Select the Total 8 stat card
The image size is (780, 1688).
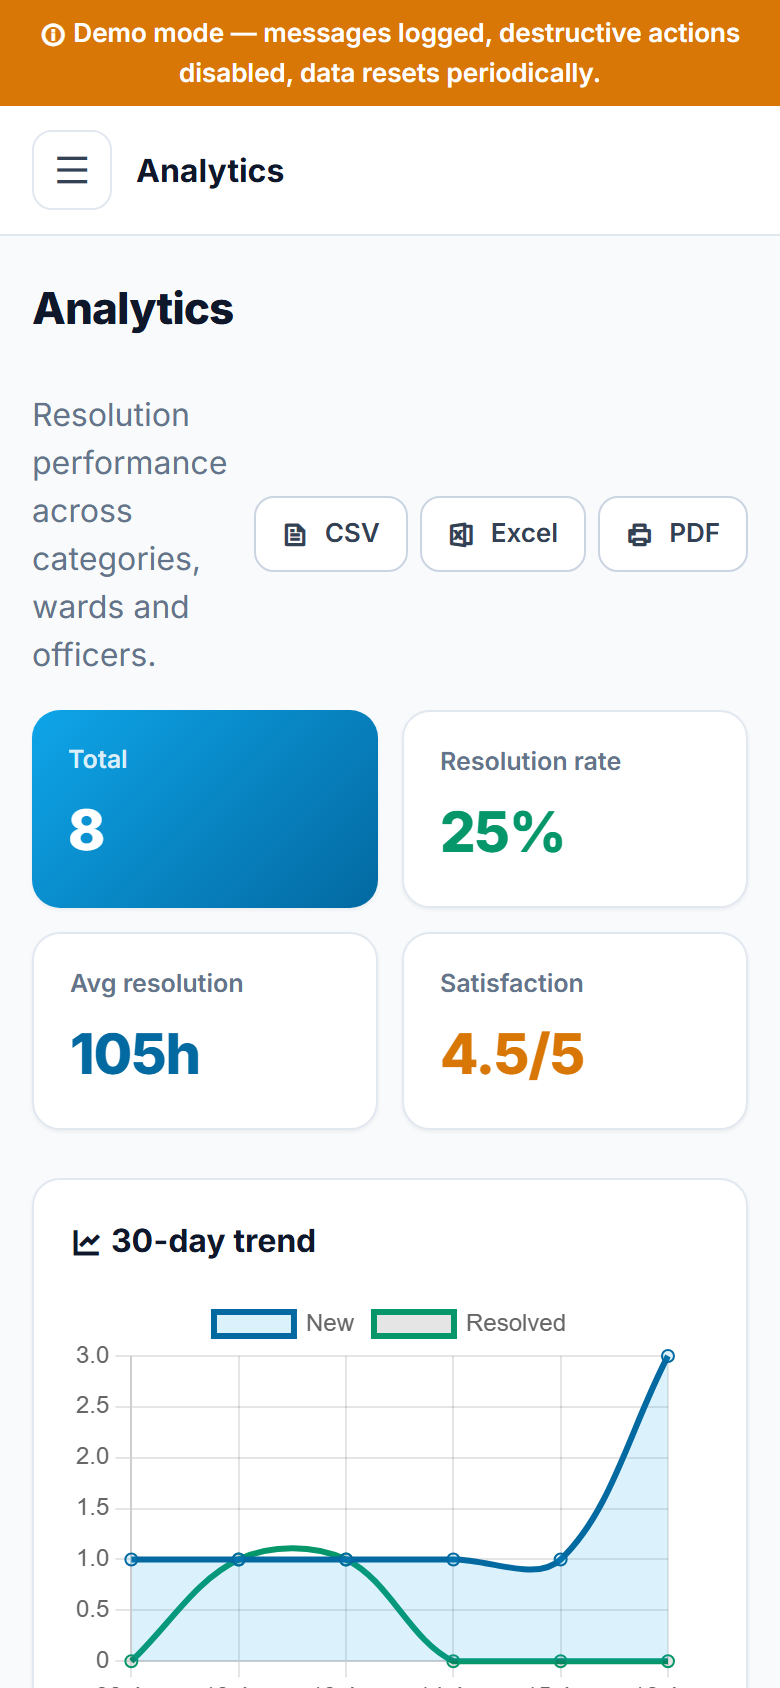click(x=205, y=809)
